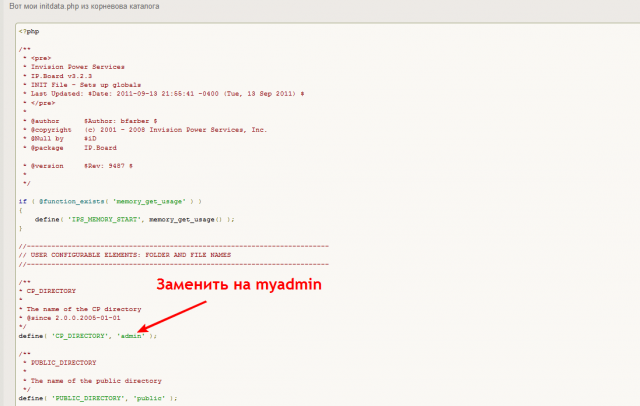This screenshot has height=406, width=640.
Task: Click the '@package IP.Board' comment line
Action: point(70,148)
